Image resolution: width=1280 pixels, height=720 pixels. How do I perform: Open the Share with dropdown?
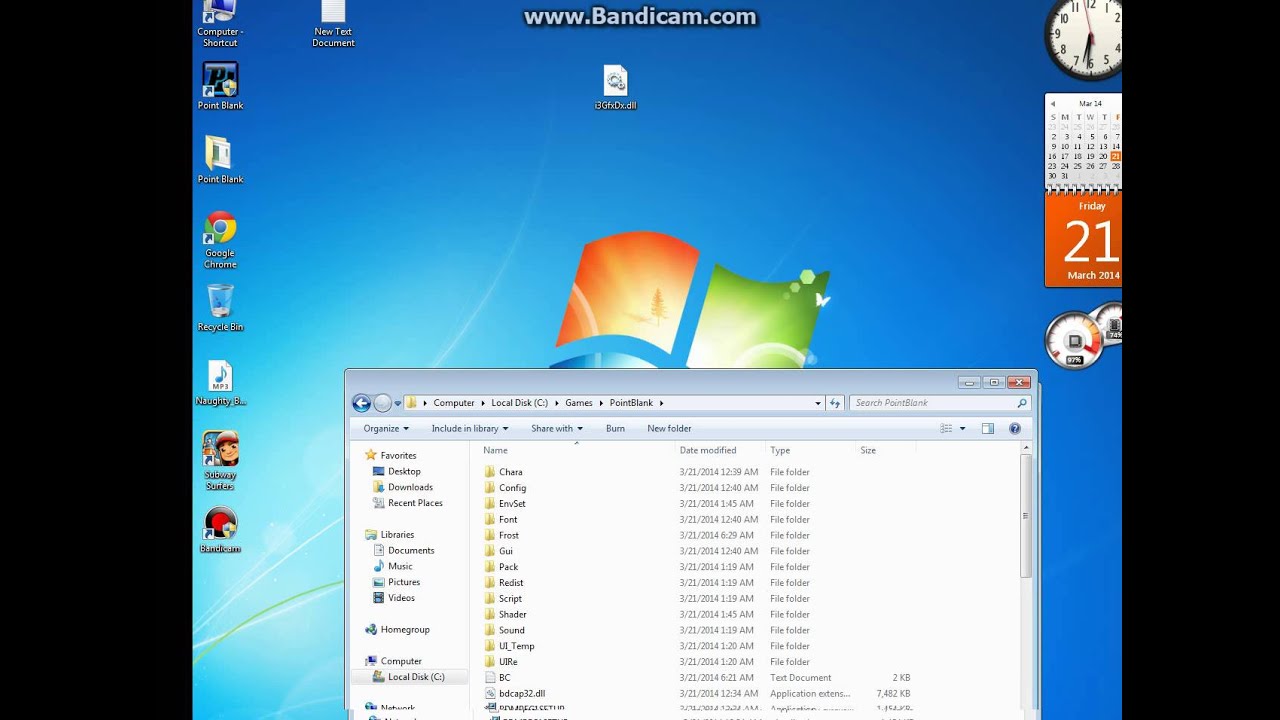(x=557, y=428)
